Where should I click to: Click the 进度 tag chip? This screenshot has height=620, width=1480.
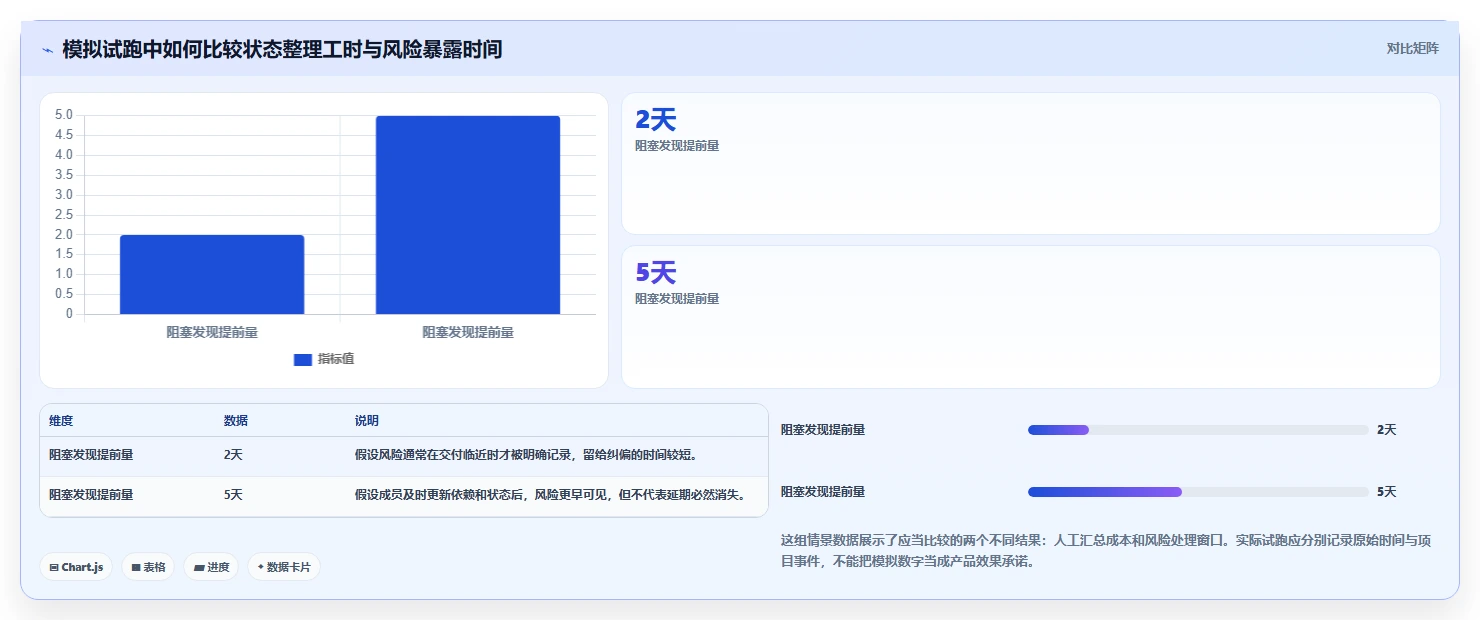[211, 567]
